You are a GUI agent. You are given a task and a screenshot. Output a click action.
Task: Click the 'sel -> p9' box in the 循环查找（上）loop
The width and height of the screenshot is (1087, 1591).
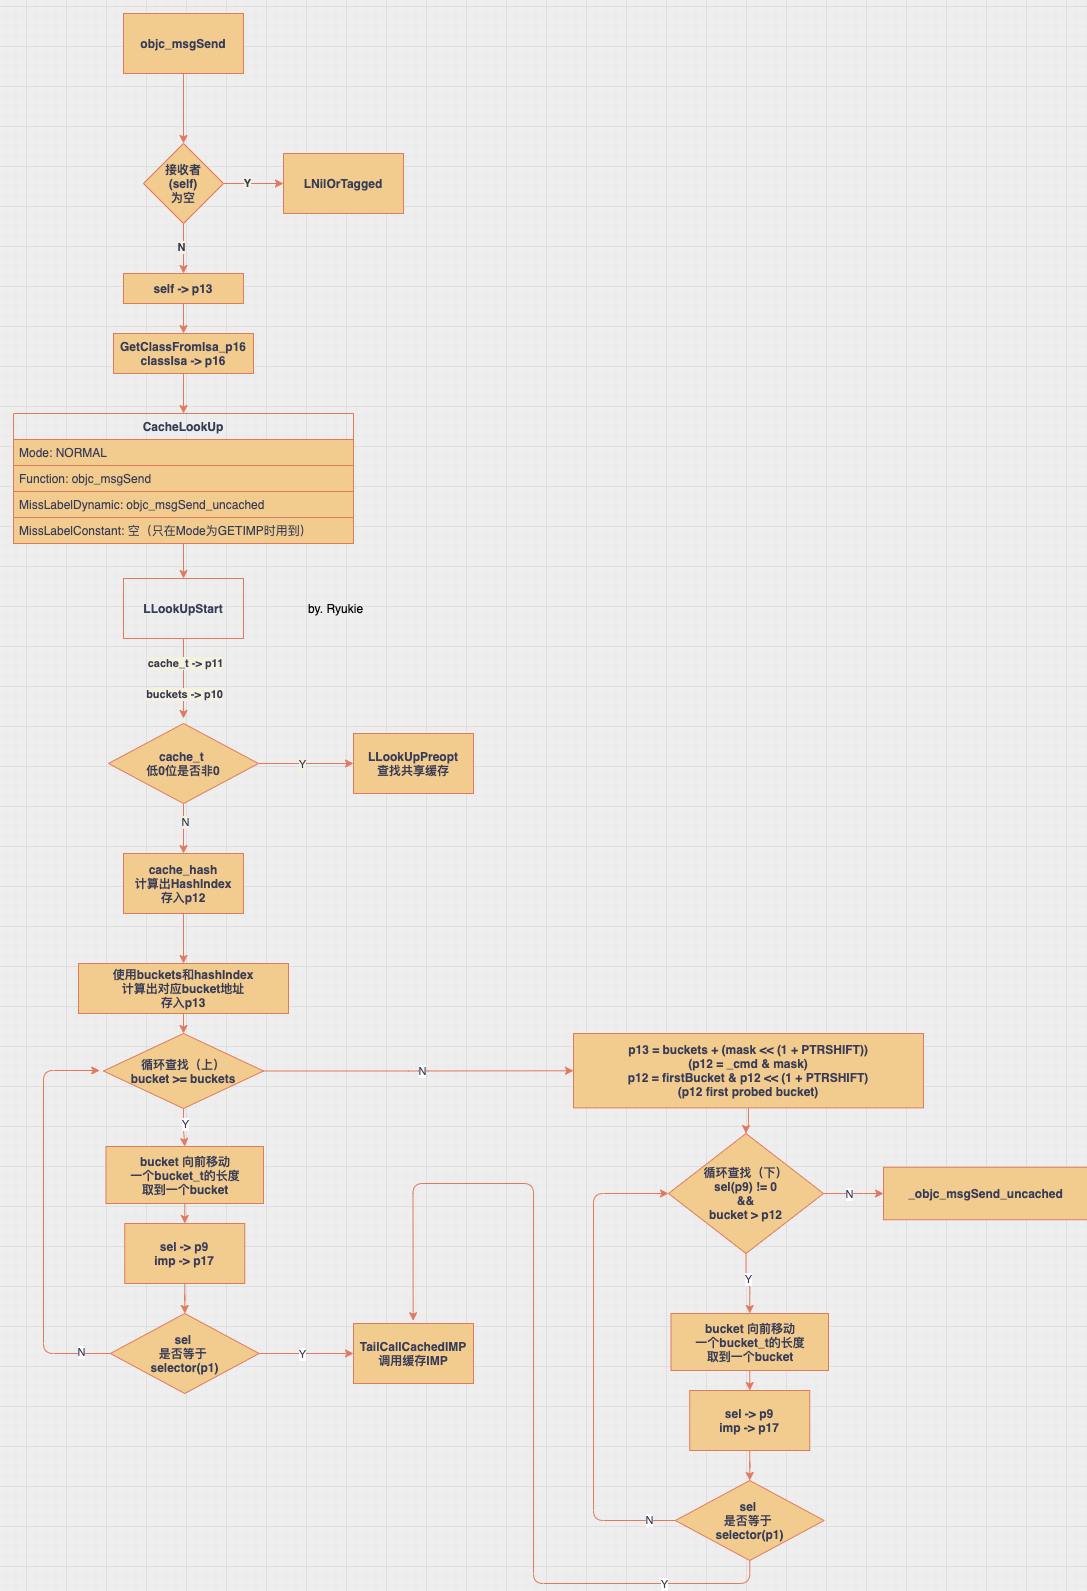click(184, 1254)
